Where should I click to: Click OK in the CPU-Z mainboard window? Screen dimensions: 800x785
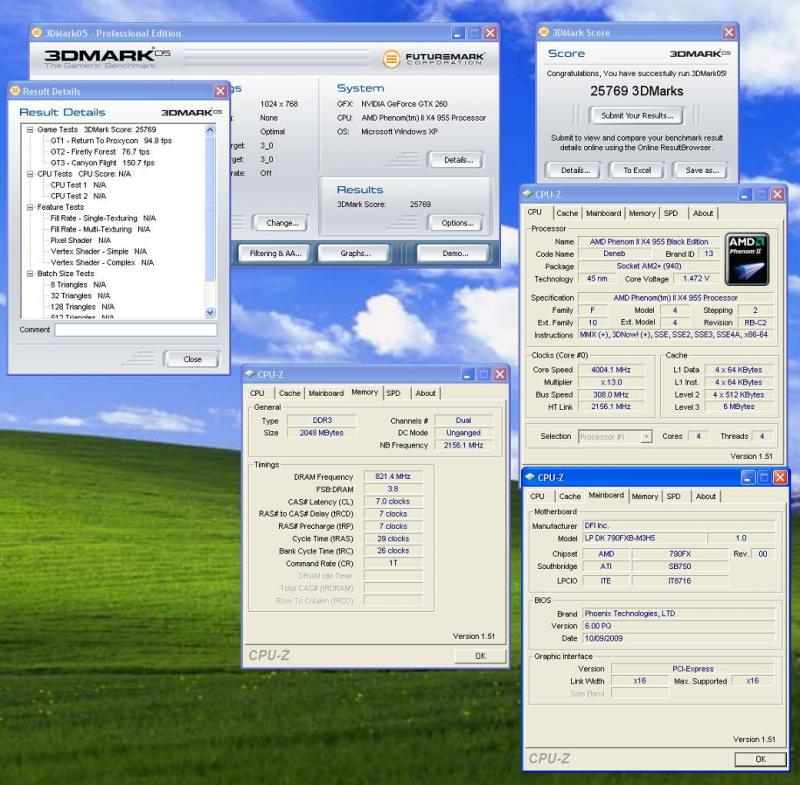(x=760, y=759)
